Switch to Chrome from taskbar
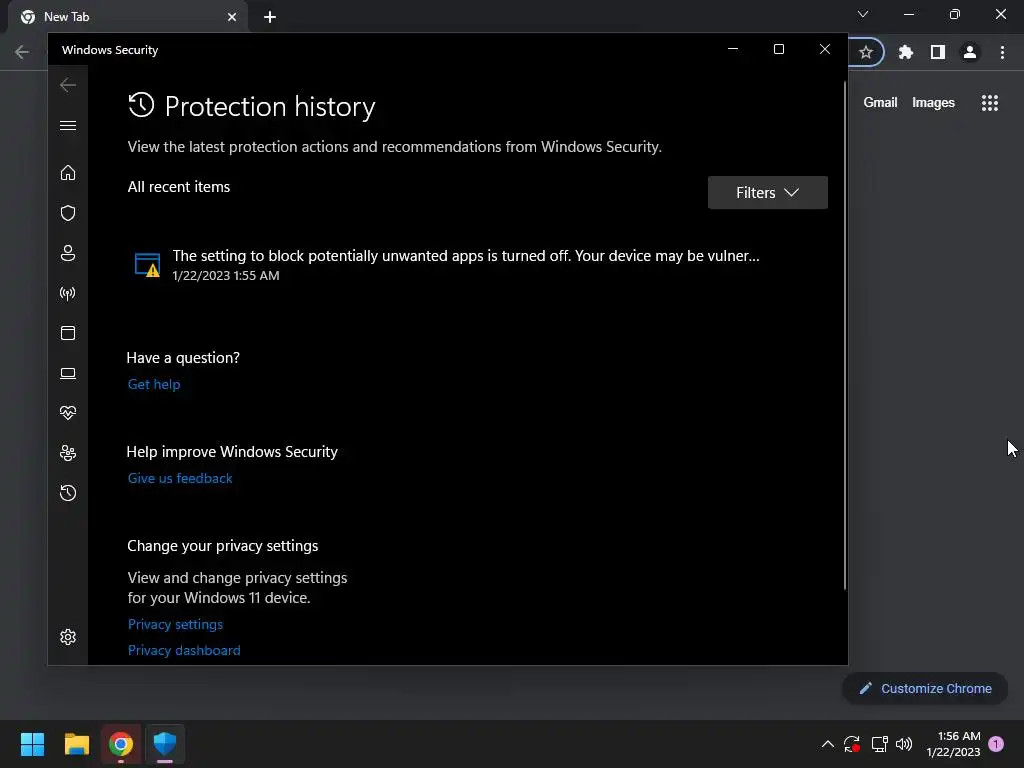Viewport: 1024px width, 768px height. [x=121, y=744]
